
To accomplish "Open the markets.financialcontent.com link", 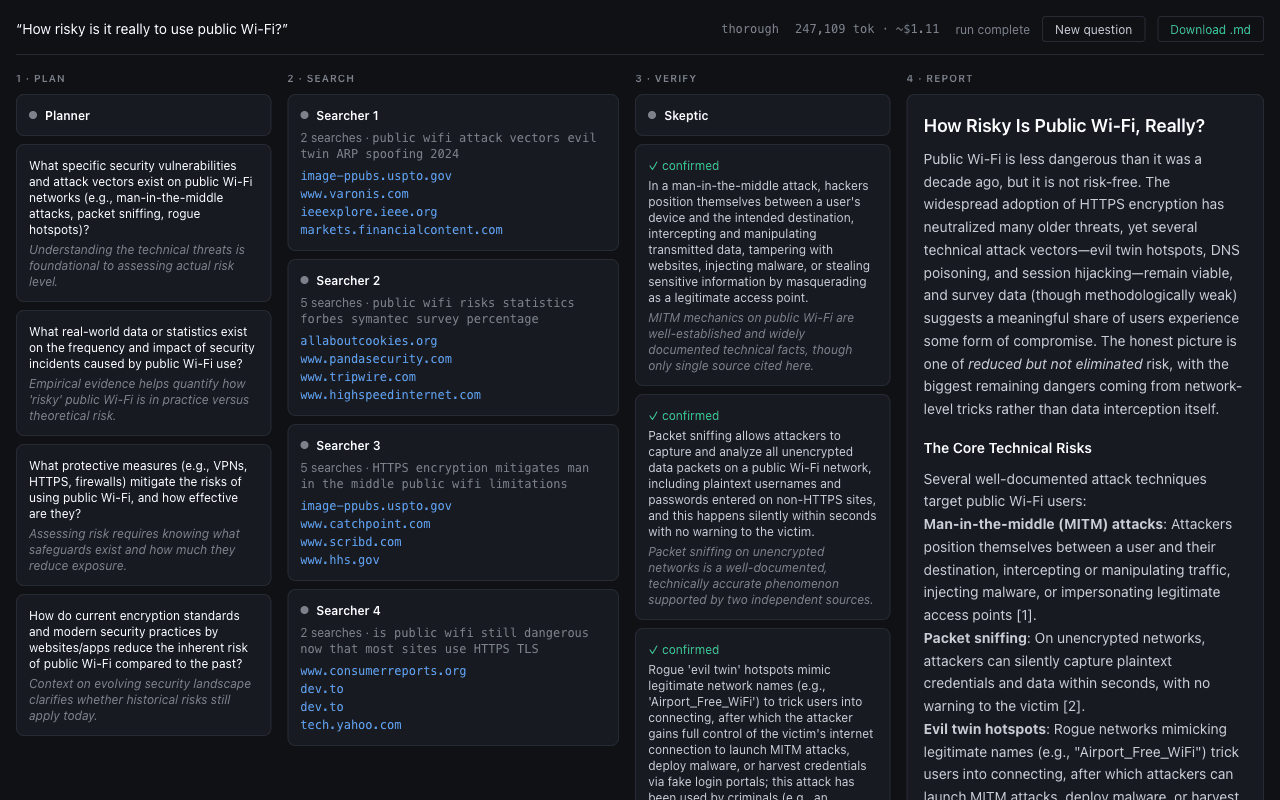I will pyautogui.click(x=401, y=230).
